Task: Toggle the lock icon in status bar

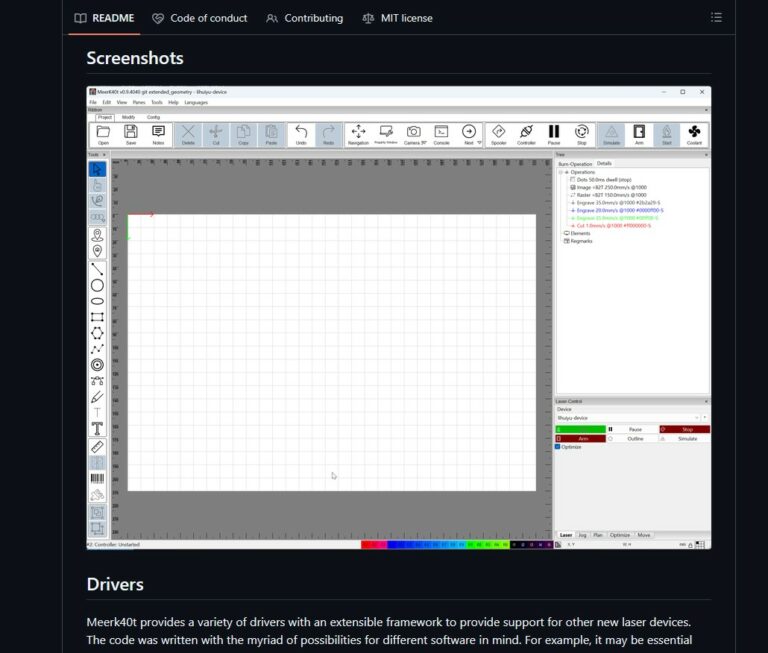Action: [690, 545]
